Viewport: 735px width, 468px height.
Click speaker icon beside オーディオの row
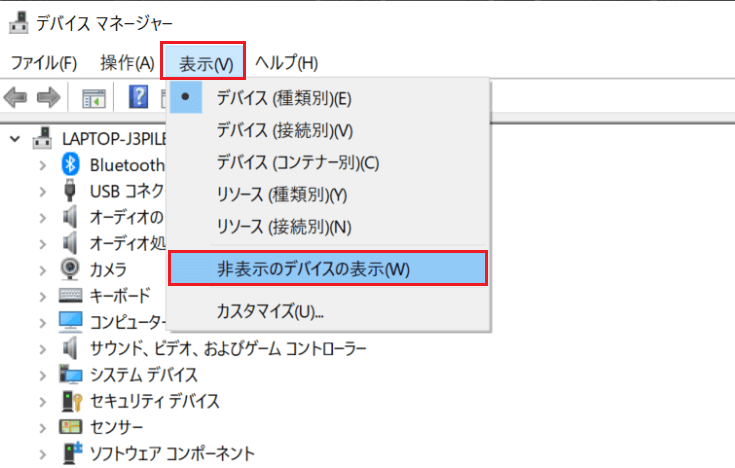tap(70, 217)
